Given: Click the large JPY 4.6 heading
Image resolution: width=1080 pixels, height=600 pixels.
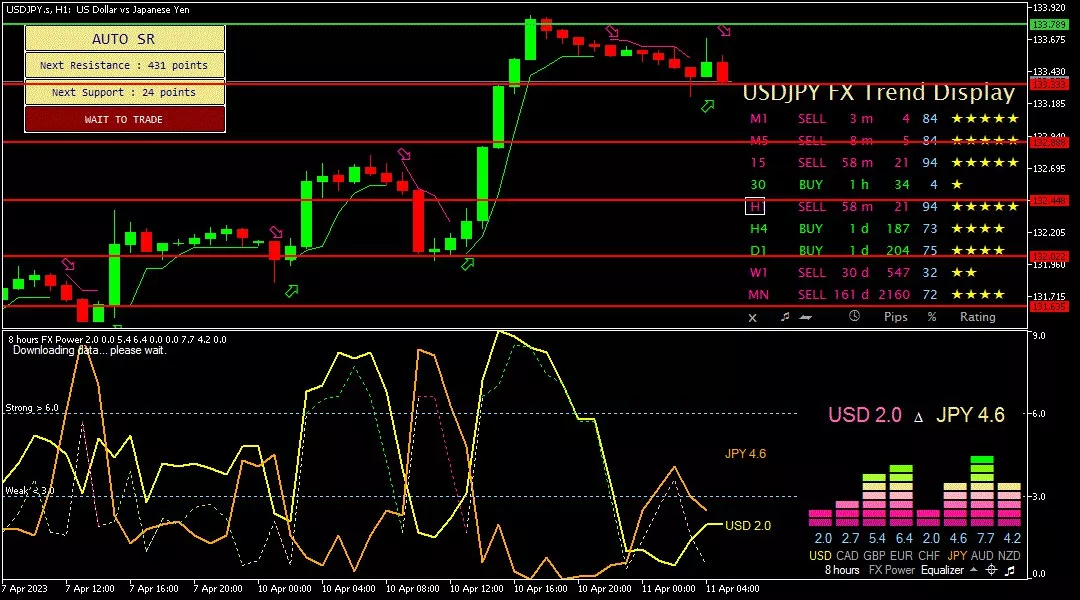Looking at the screenshot, I should (970, 415).
